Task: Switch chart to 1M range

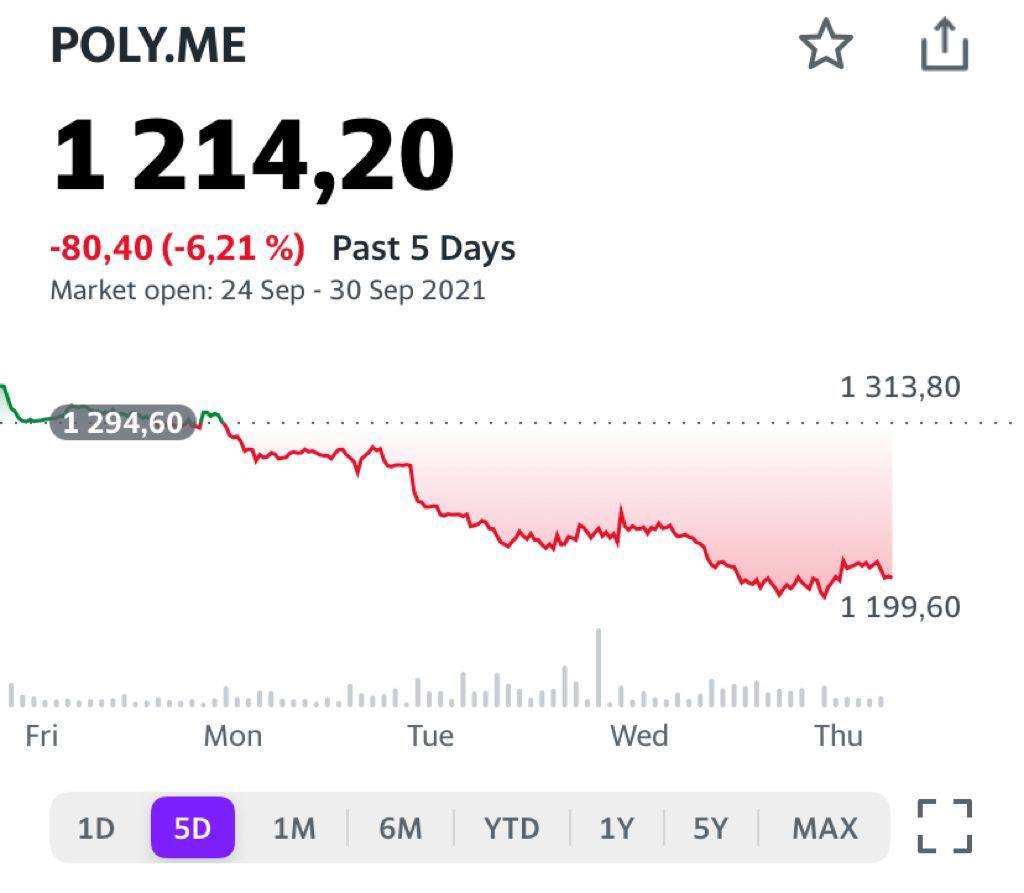Action: point(294,828)
